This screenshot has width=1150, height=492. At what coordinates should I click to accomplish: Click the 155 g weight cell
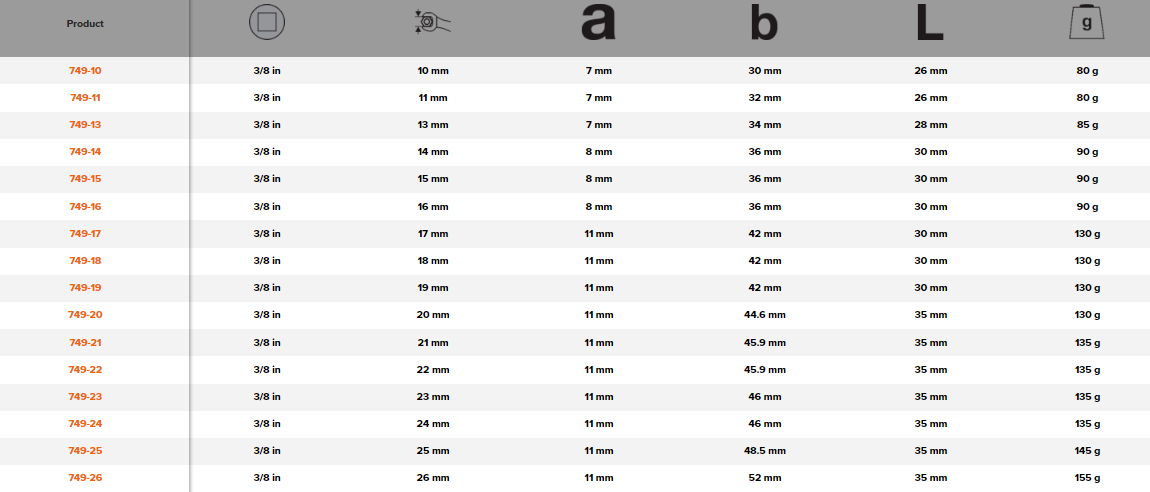(1086, 478)
